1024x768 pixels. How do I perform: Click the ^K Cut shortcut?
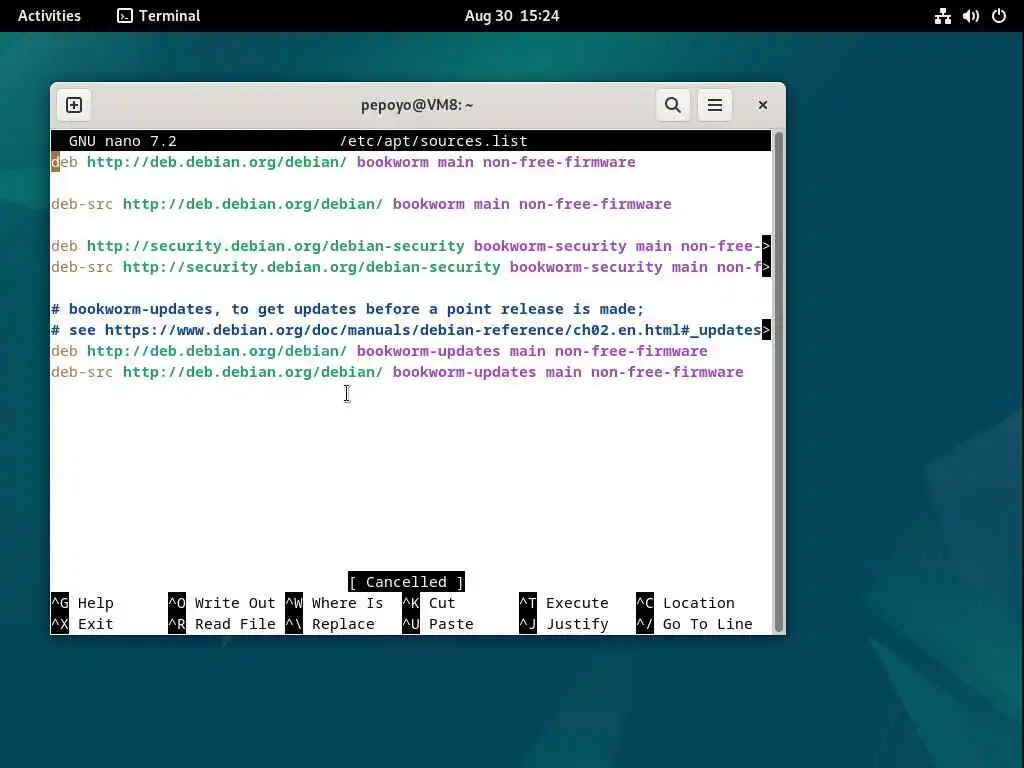click(429, 603)
